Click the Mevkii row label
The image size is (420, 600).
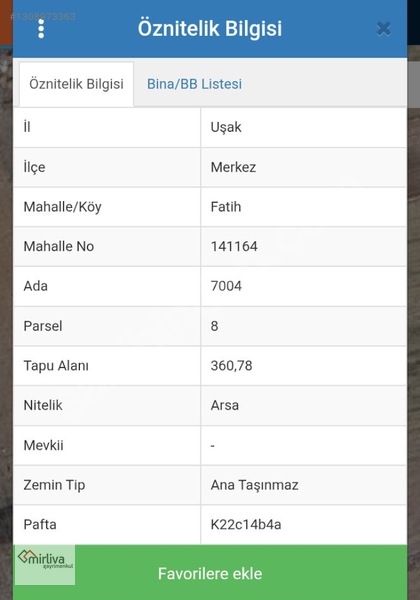click(43, 445)
